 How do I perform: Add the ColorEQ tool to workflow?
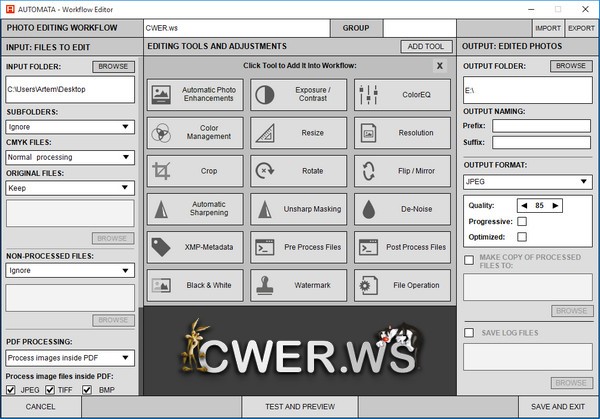click(x=401, y=95)
